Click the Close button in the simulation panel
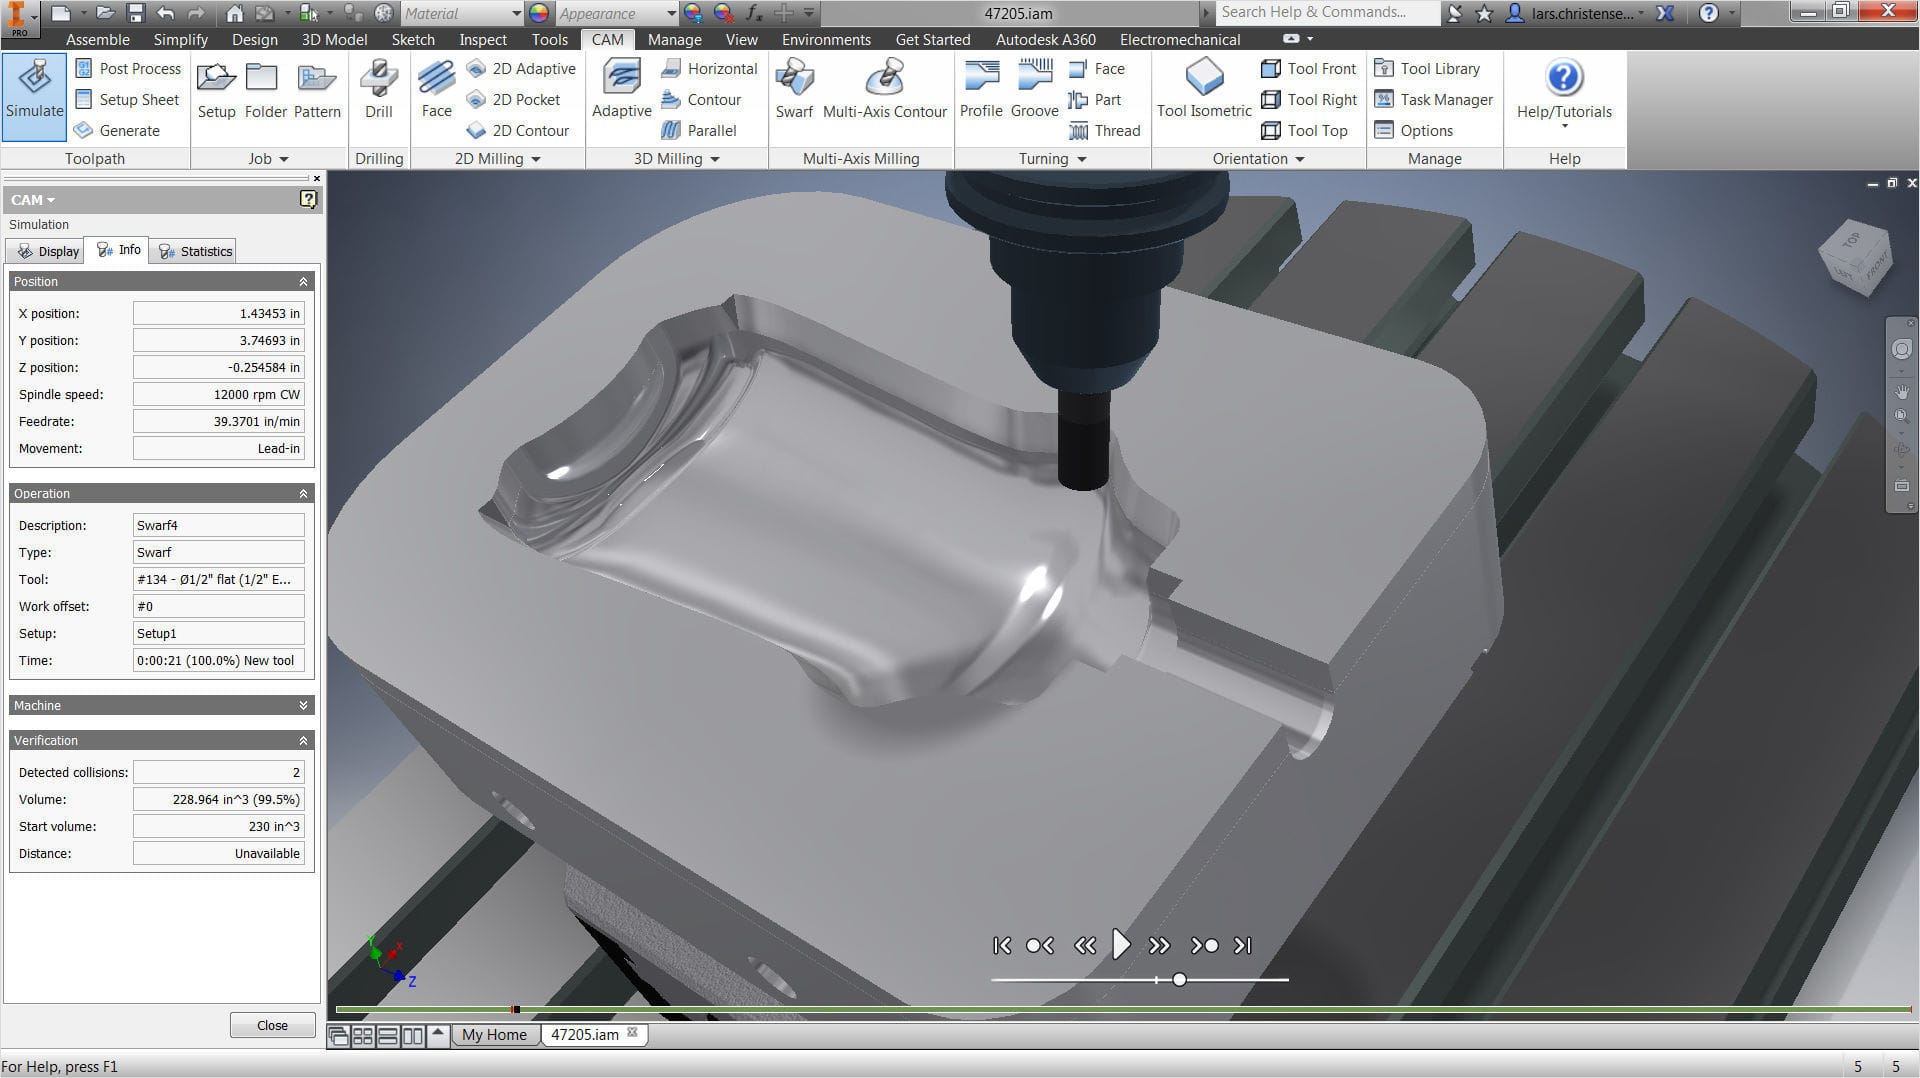This screenshot has height=1078, width=1920. [271, 1024]
